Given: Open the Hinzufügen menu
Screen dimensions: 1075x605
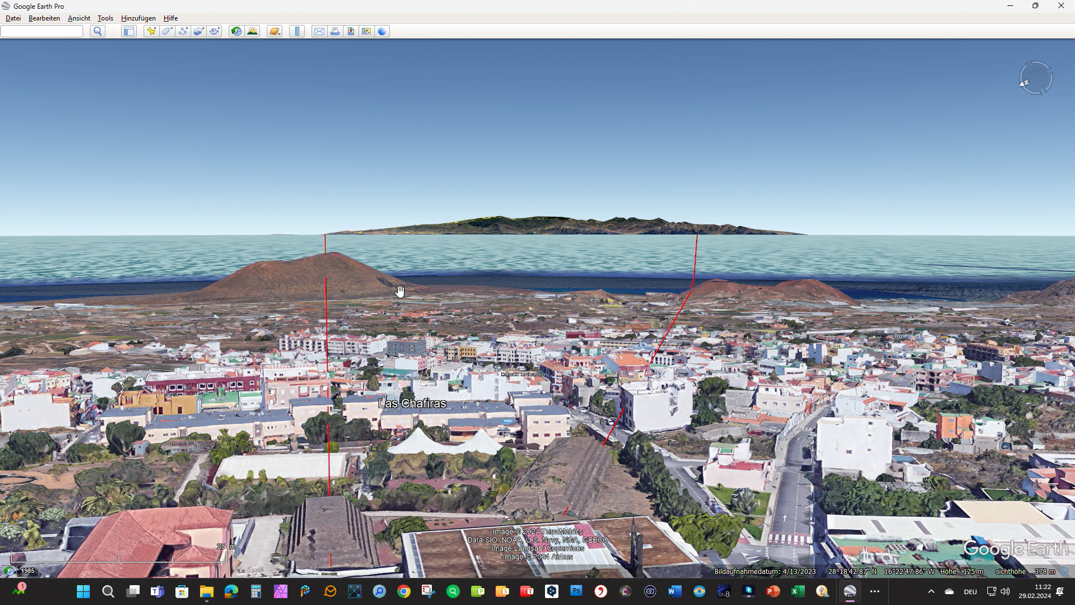Looking at the screenshot, I should tap(138, 18).
